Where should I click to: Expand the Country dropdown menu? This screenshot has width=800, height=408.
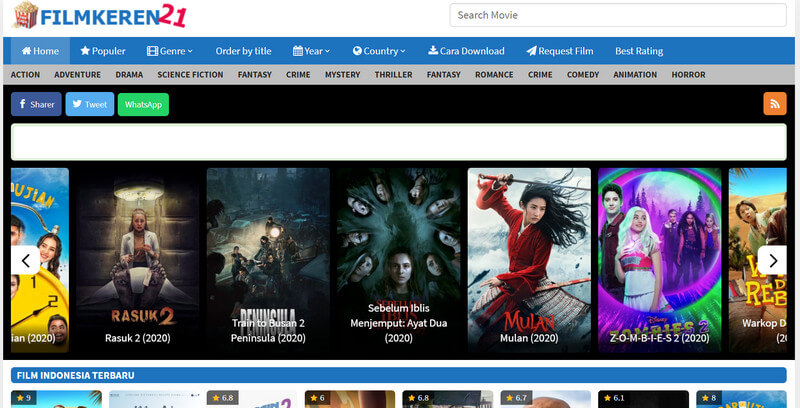coord(379,51)
